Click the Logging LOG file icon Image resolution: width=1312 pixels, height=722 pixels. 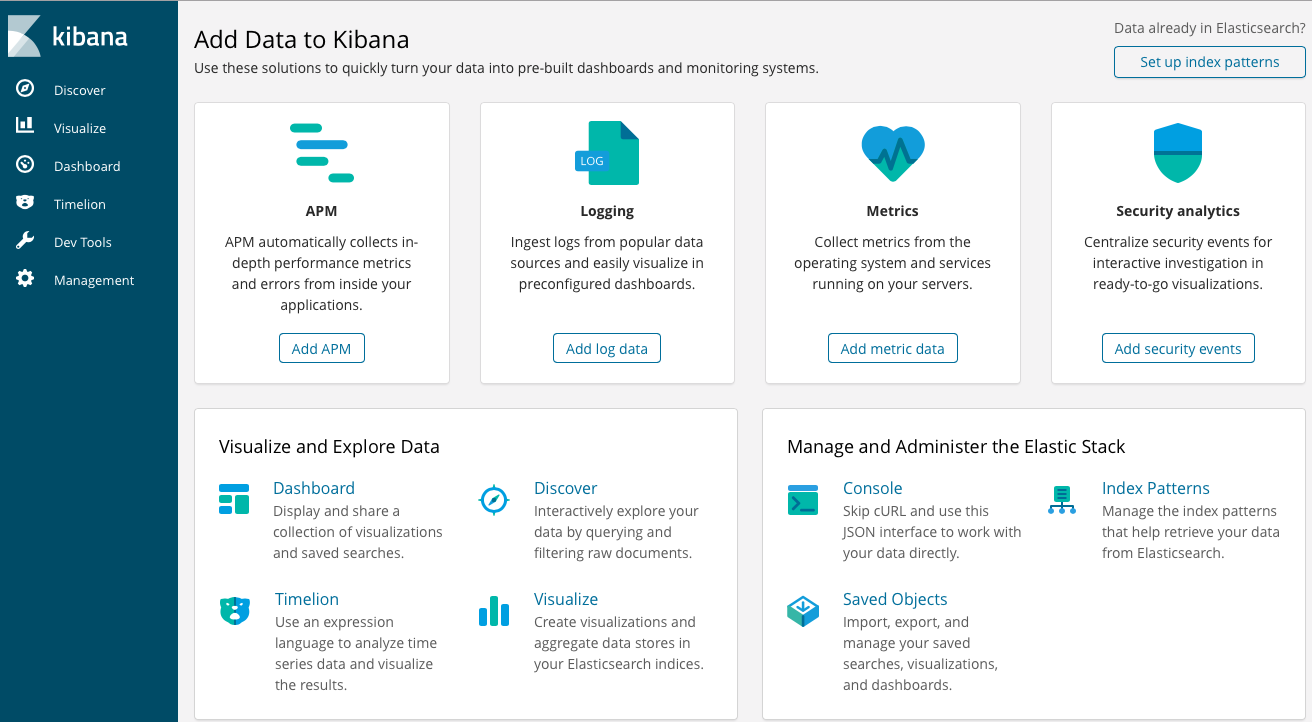[607, 152]
